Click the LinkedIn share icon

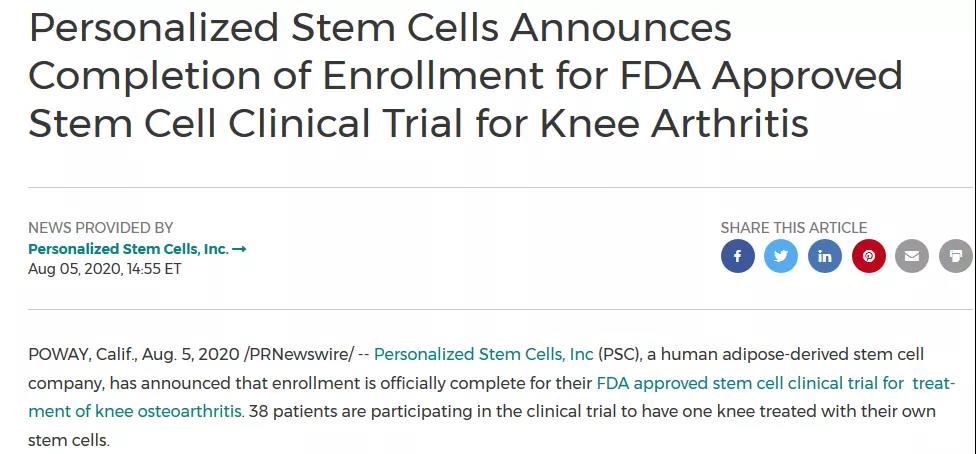[825, 256]
